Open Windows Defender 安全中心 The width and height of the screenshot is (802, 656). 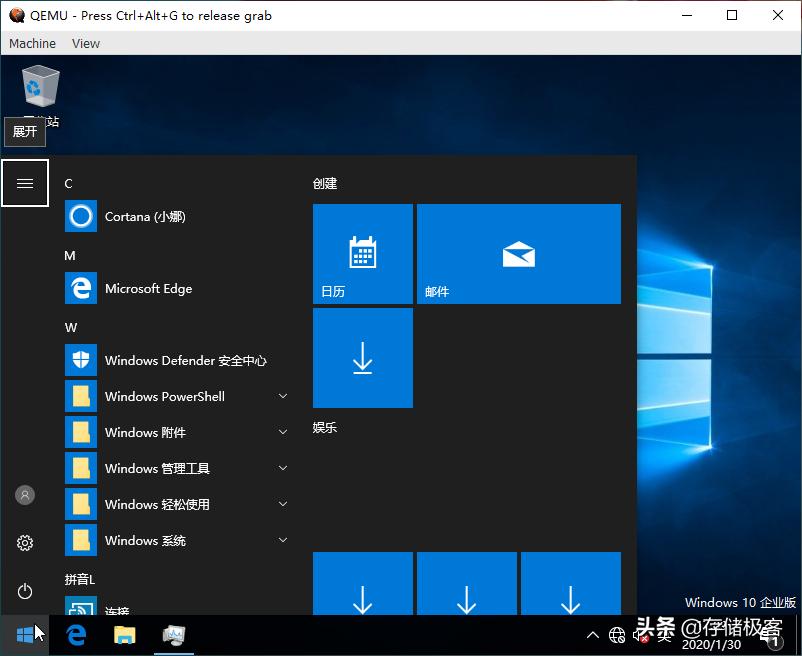tap(184, 361)
